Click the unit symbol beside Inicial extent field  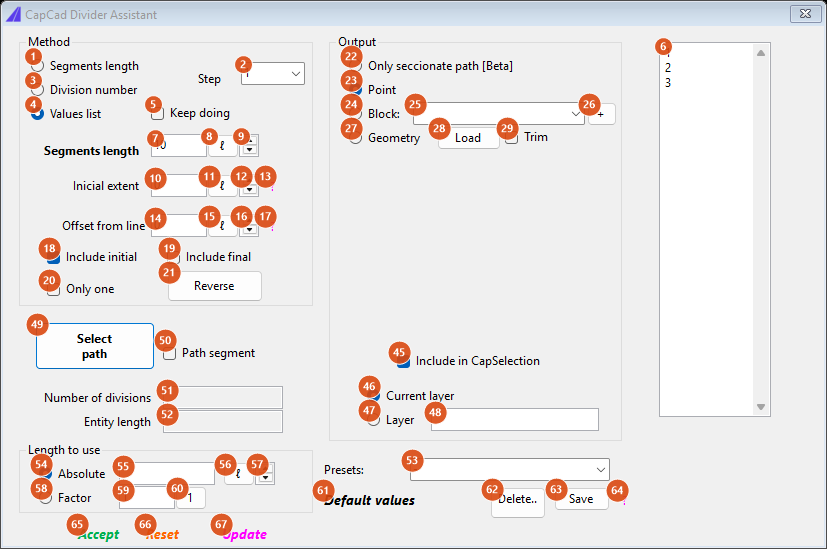point(223,186)
